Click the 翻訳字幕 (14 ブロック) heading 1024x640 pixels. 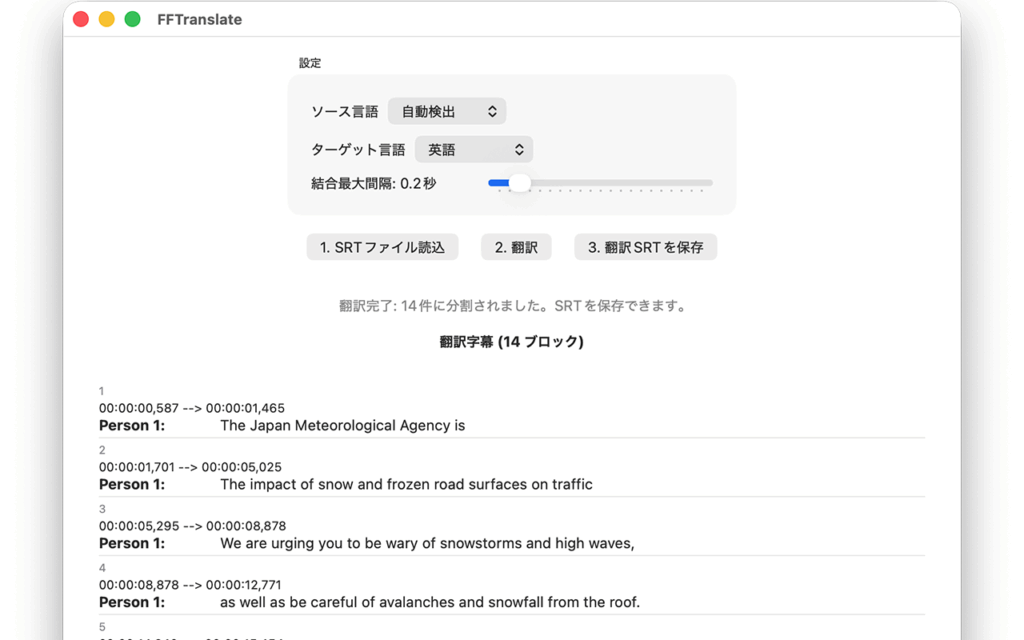click(512, 342)
